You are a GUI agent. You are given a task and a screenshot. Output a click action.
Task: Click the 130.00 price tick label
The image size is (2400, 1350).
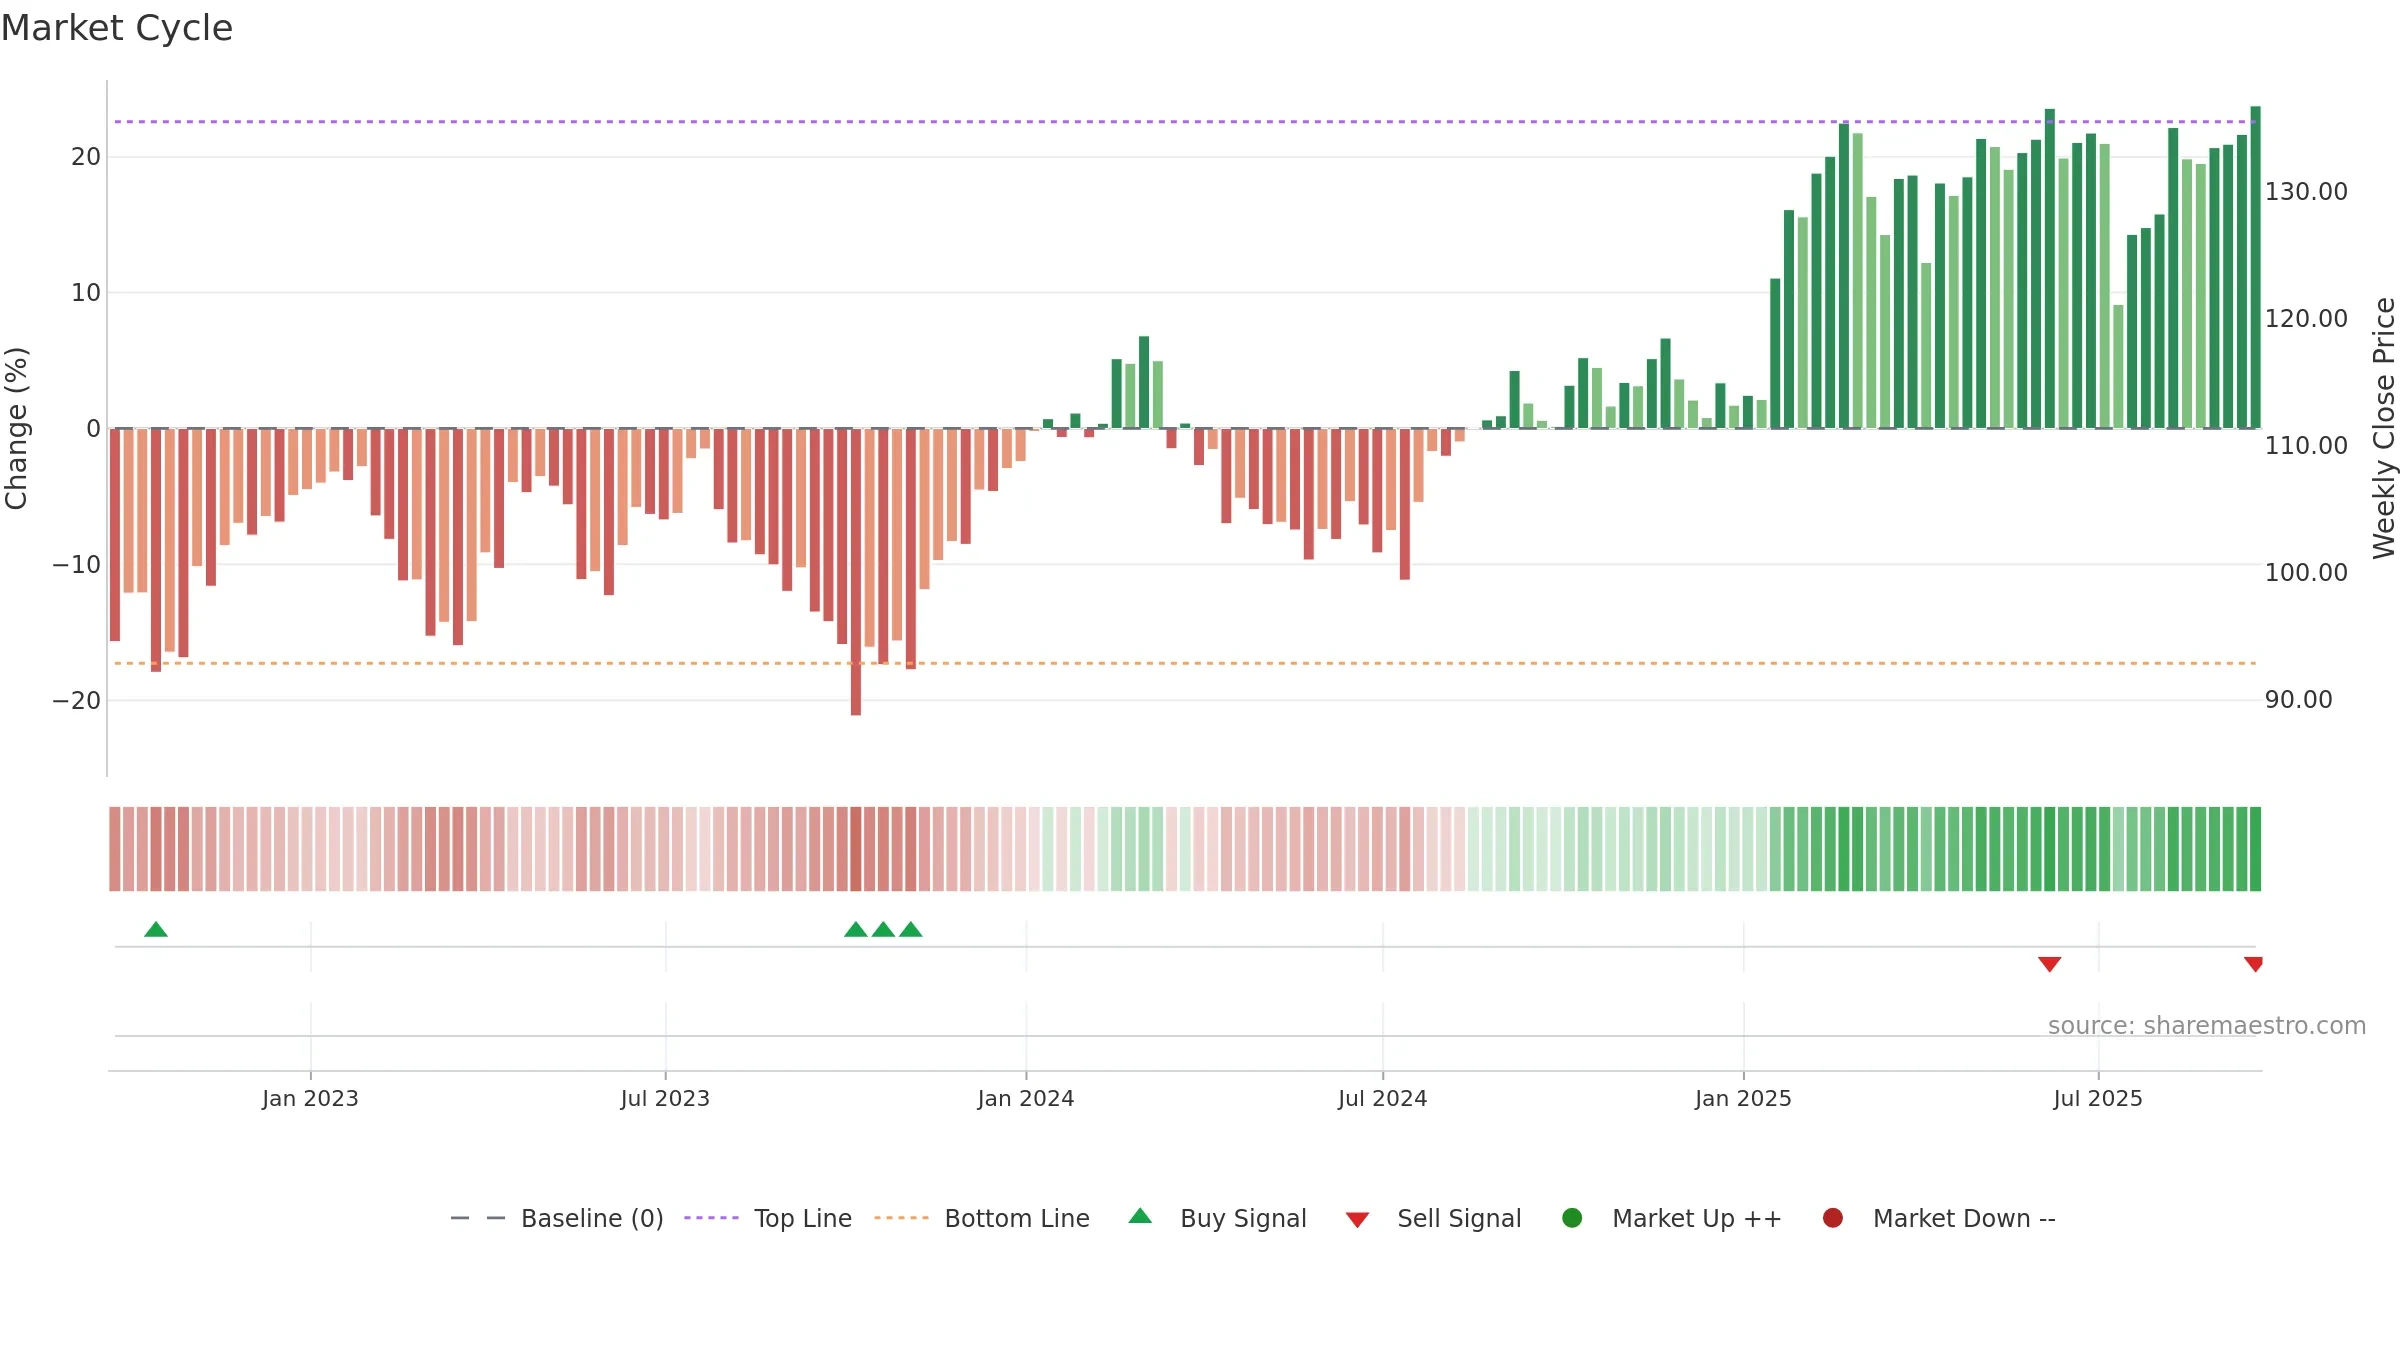2306,191
